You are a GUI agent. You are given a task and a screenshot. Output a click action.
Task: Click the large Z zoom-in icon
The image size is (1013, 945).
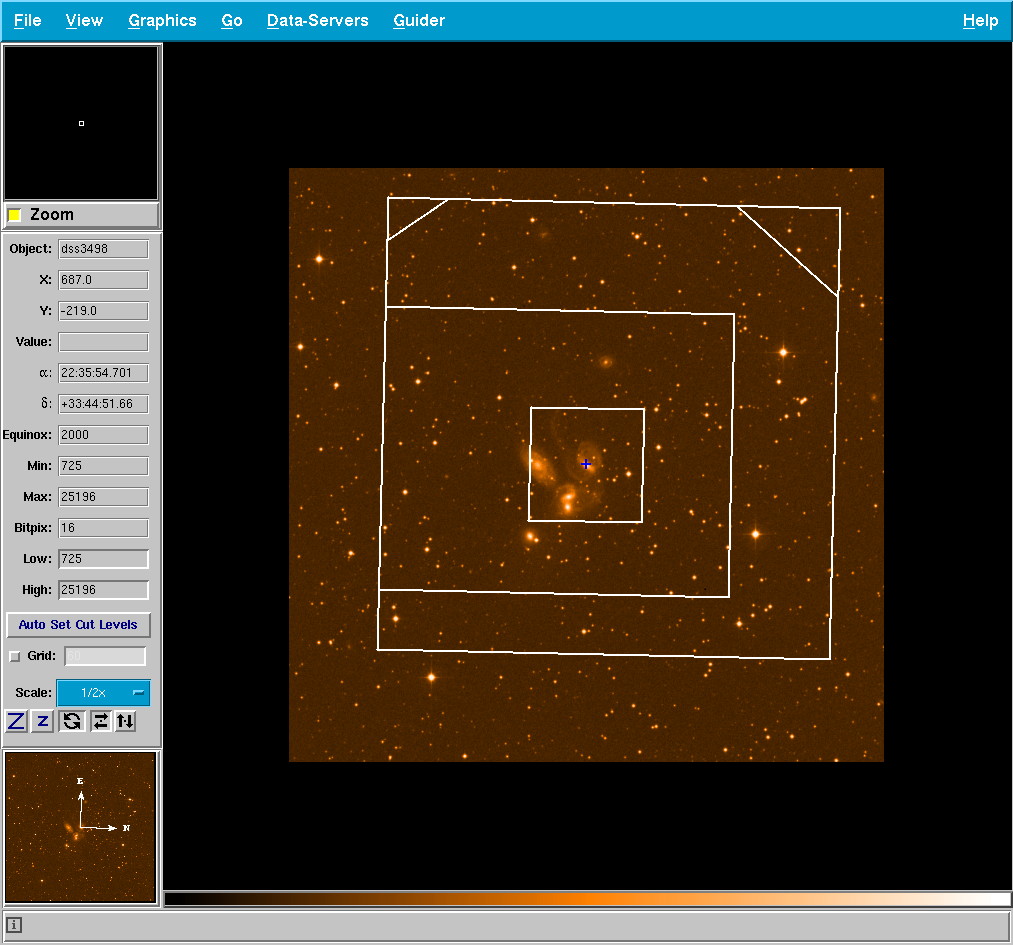click(x=16, y=721)
